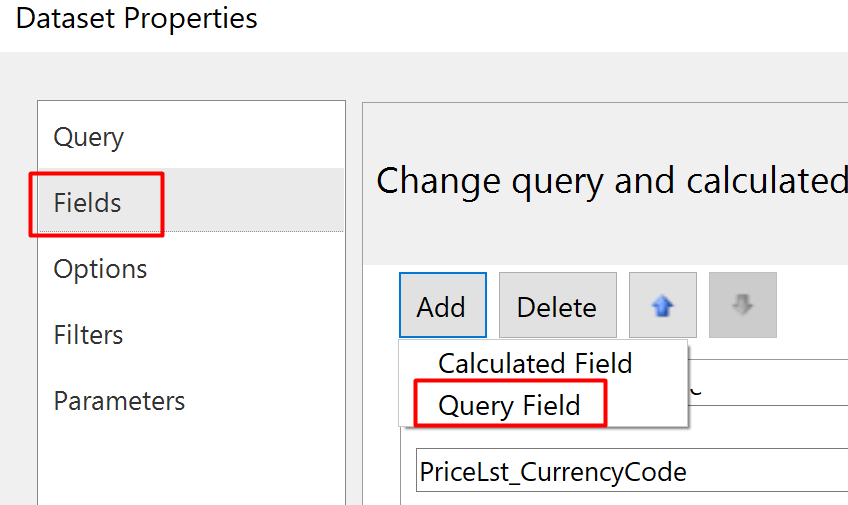Go to the Filters page
This screenshot has width=848, height=505.
89,335
